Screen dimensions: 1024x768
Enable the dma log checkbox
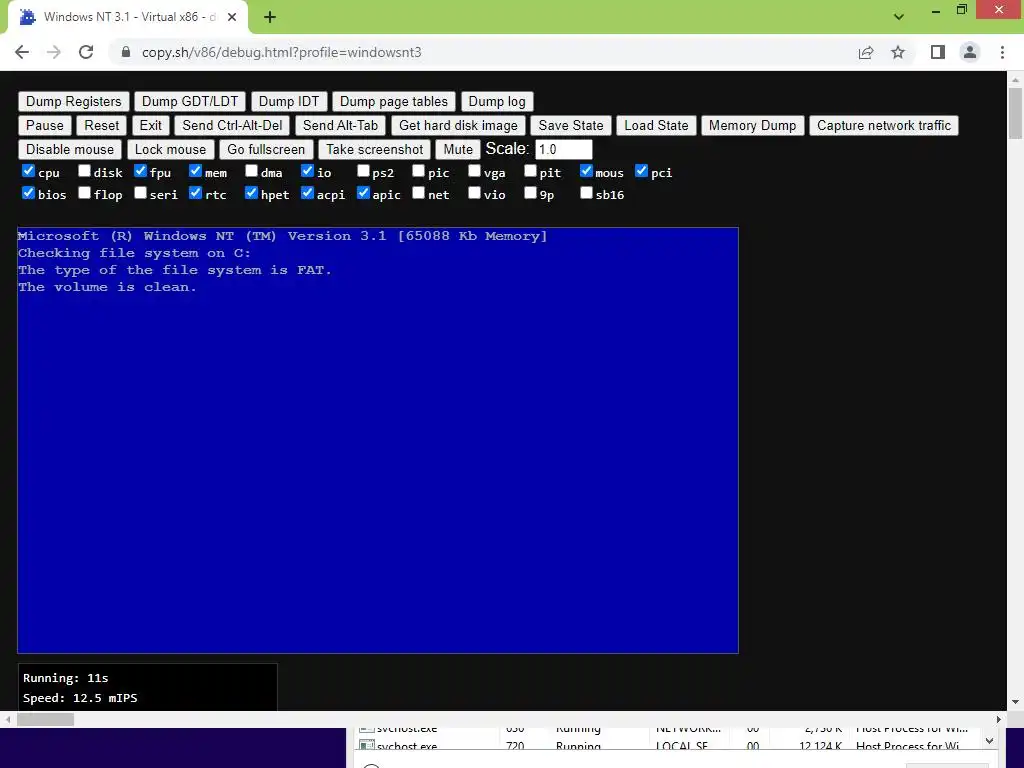[251, 171]
